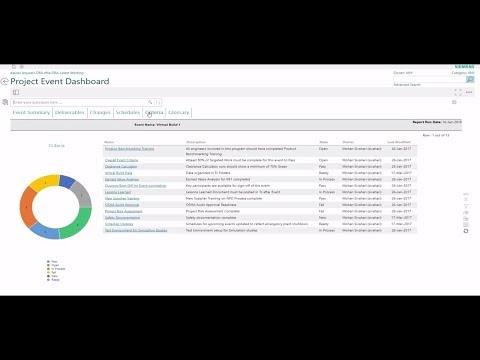
Task: Click the Name column header
Action: click(109, 142)
